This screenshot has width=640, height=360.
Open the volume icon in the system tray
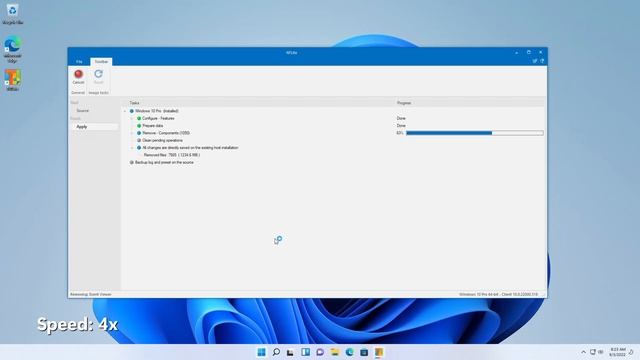tap(601, 352)
